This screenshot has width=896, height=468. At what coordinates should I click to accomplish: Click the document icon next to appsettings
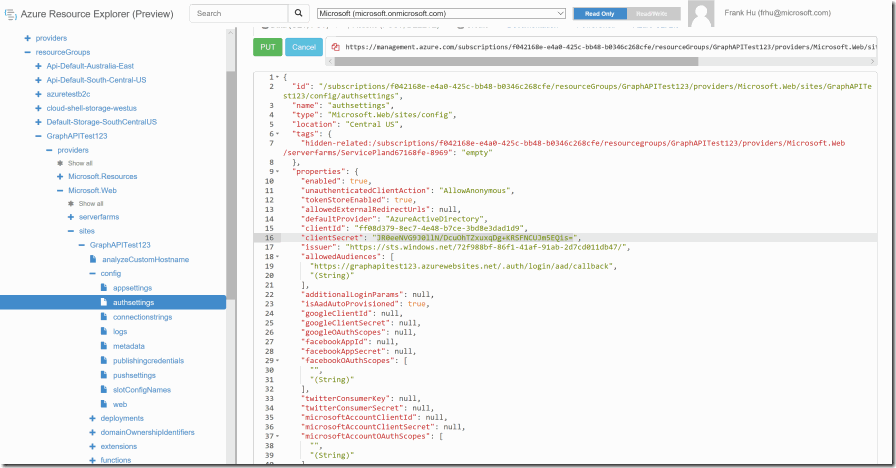(104, 287)
